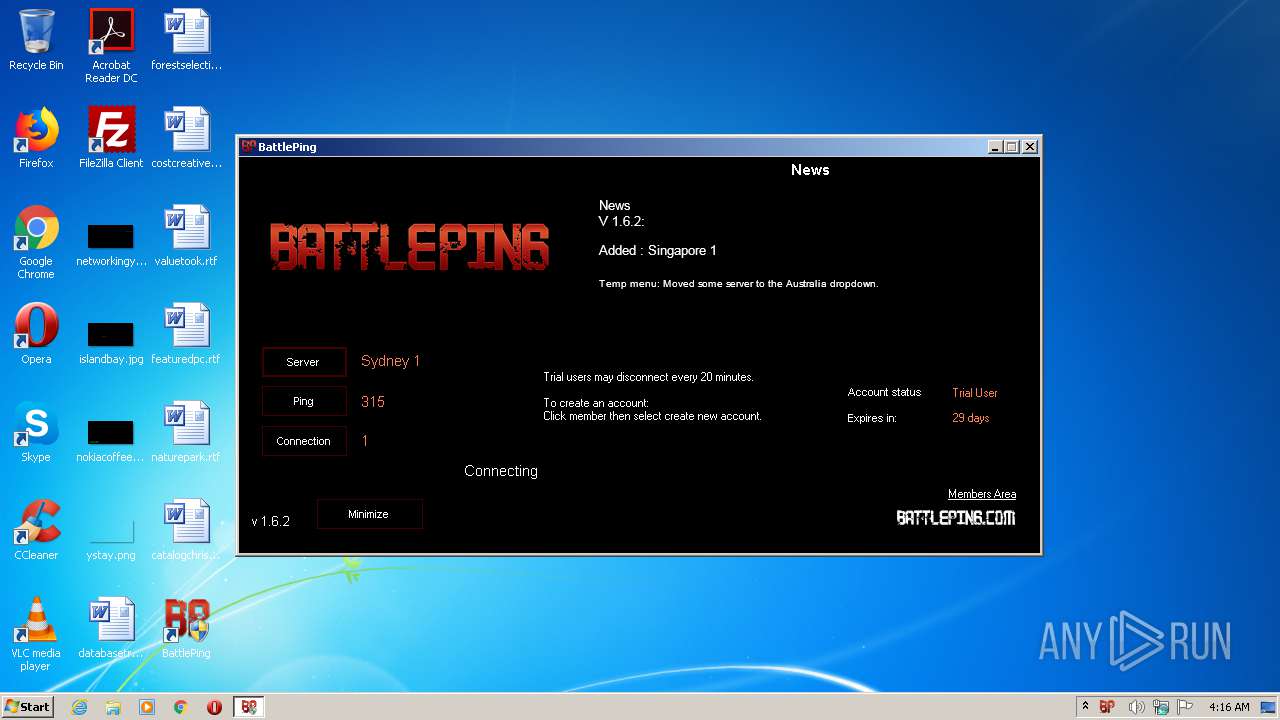Click the Connecting status text
1280x720 pixels.
pyautogui.click(x=501, y=471)
